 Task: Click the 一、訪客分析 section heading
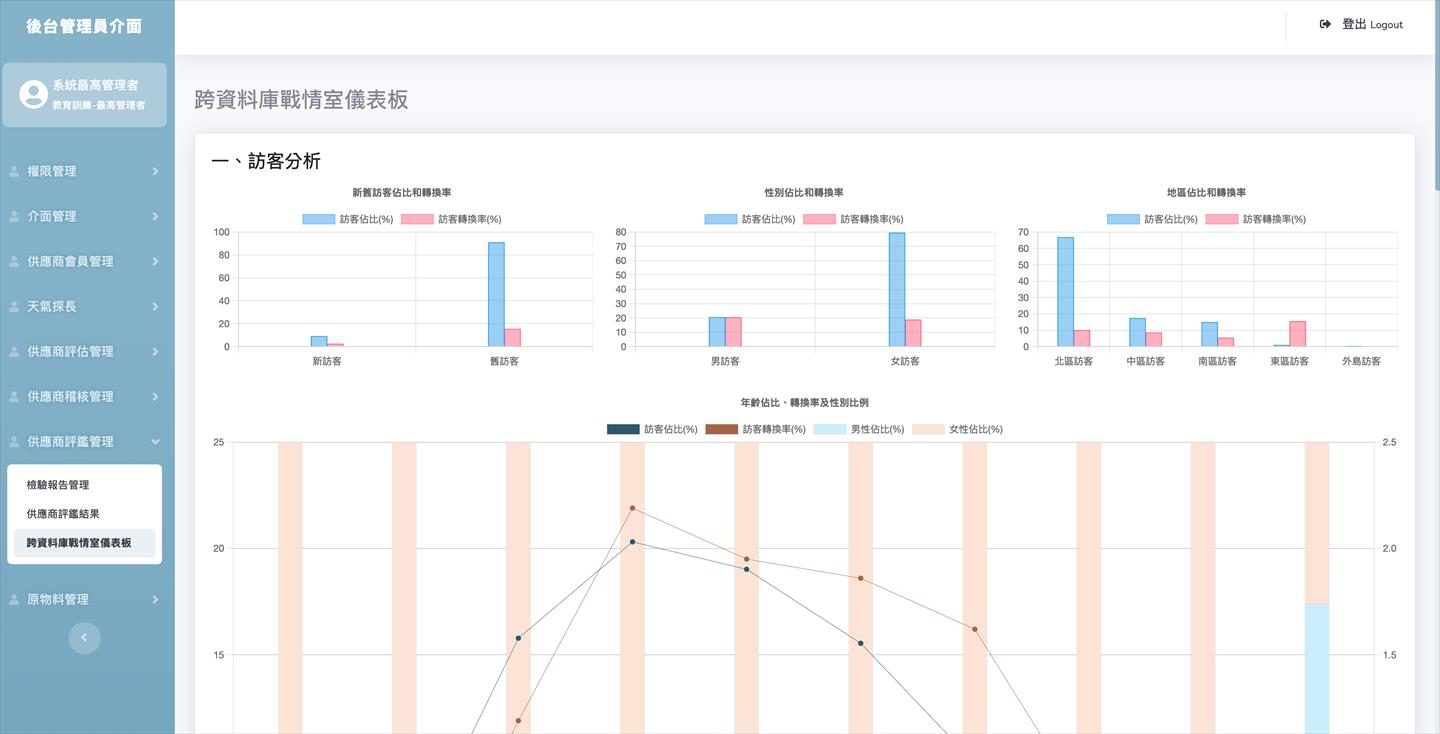(266, 161)
